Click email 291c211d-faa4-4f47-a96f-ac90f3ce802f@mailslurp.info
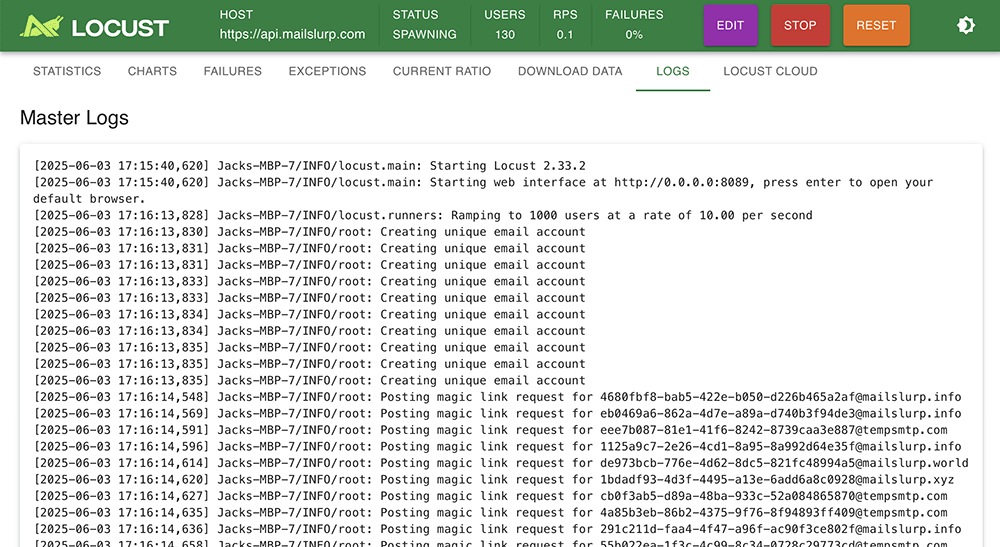The image size is (1000, 547). (780, 530)
